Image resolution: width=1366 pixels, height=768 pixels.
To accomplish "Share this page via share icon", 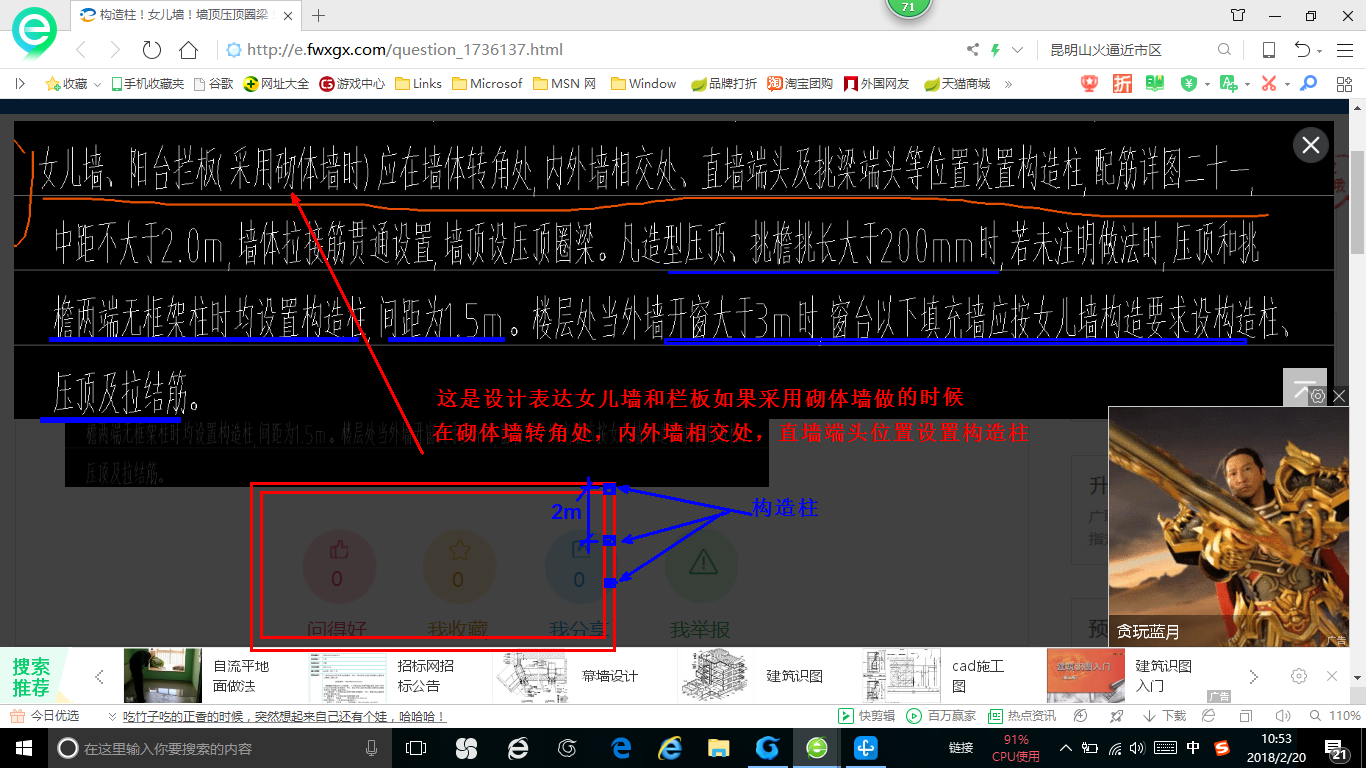I will [972, 50].
